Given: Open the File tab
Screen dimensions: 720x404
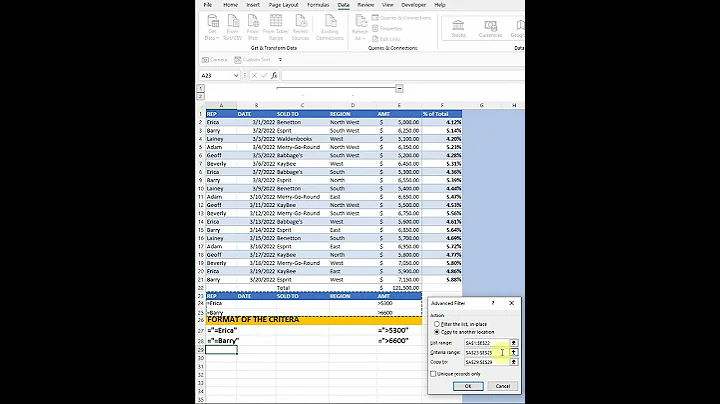Looking at the screenshot, I should [x=208, y=5].
